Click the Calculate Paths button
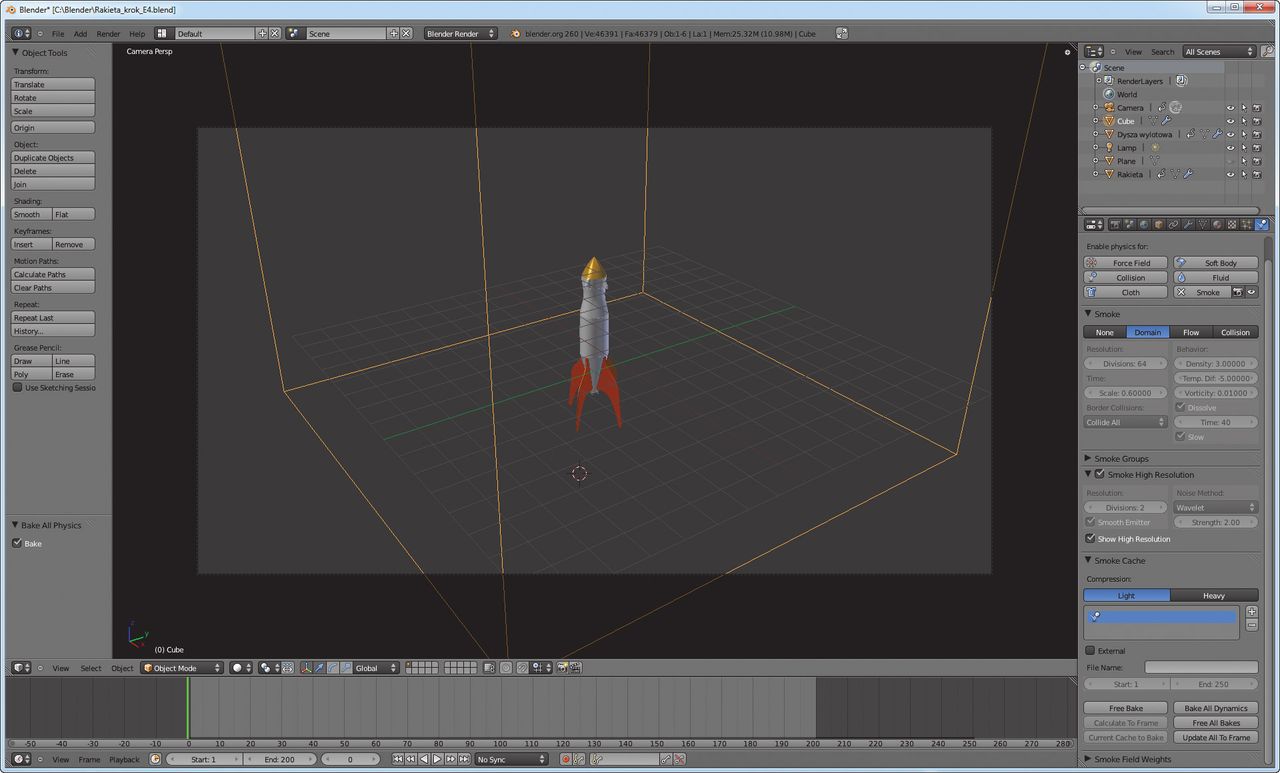Image resolution: width=1280 pixels, height=773 pixels. tap(53, 274)
